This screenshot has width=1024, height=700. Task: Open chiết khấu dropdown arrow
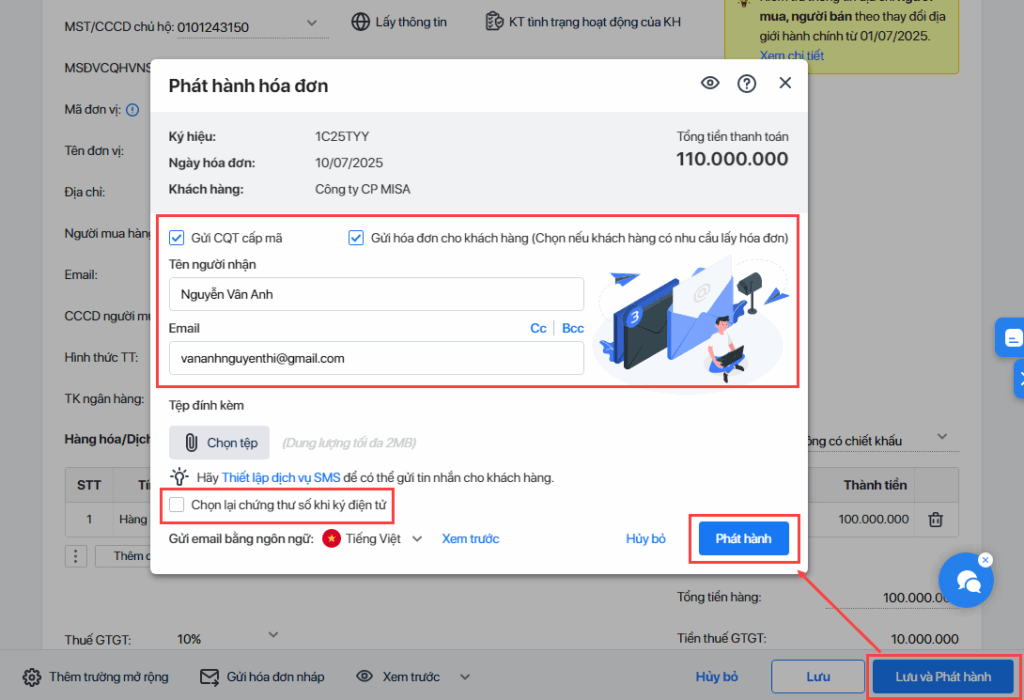[x=942, y=436]
